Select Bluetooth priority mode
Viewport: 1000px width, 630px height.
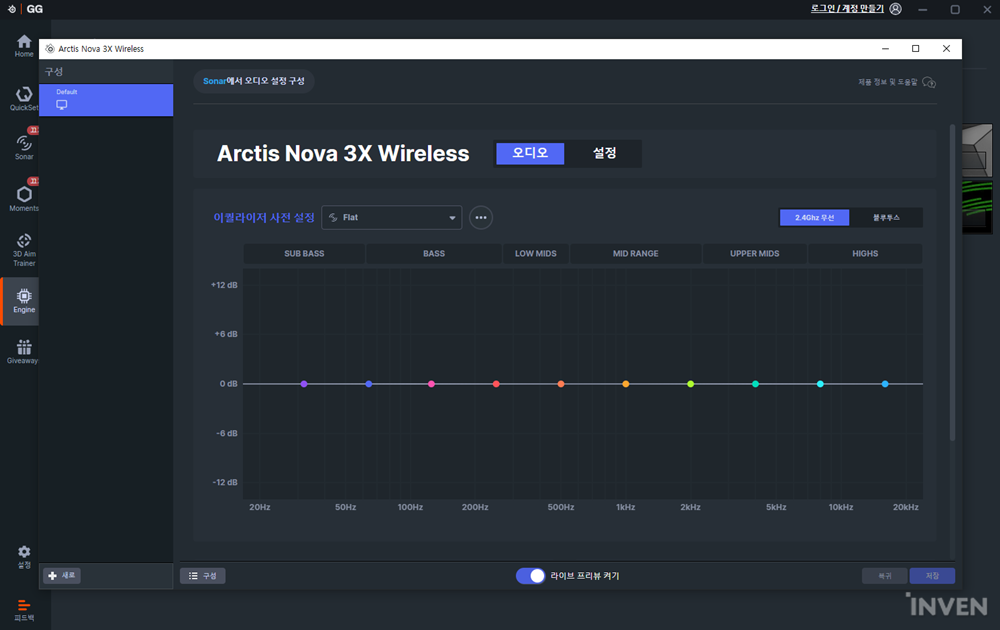(x=886, y=217)
